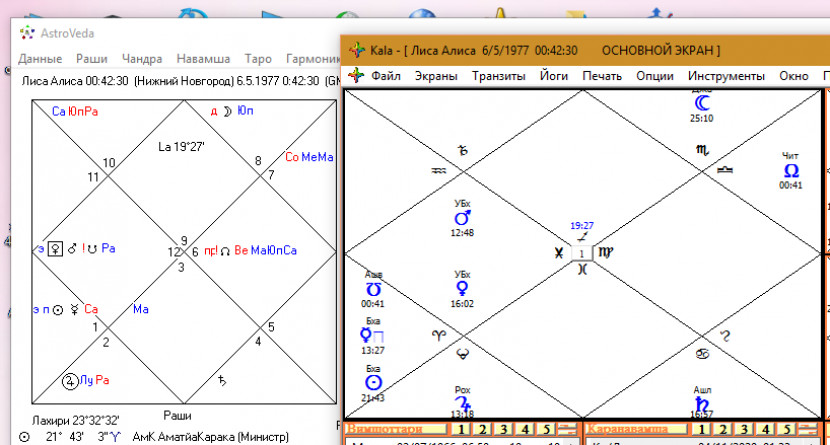830x445 pixels.
Task: Click the La 19°27' ascendant text in AstroVeda
Action: coord(182,147)
